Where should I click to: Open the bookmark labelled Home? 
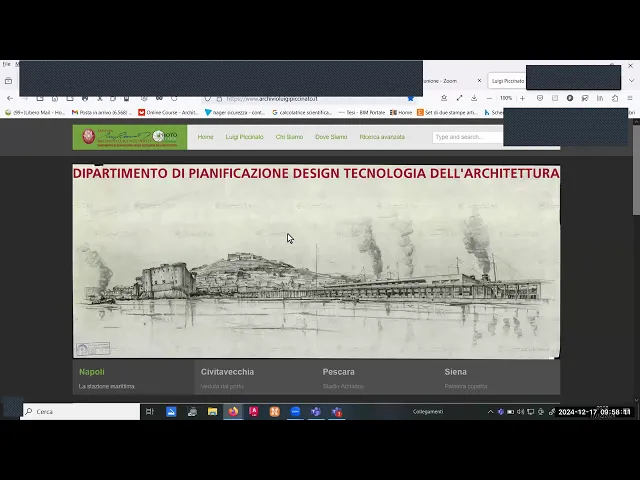tap(401, 112)
